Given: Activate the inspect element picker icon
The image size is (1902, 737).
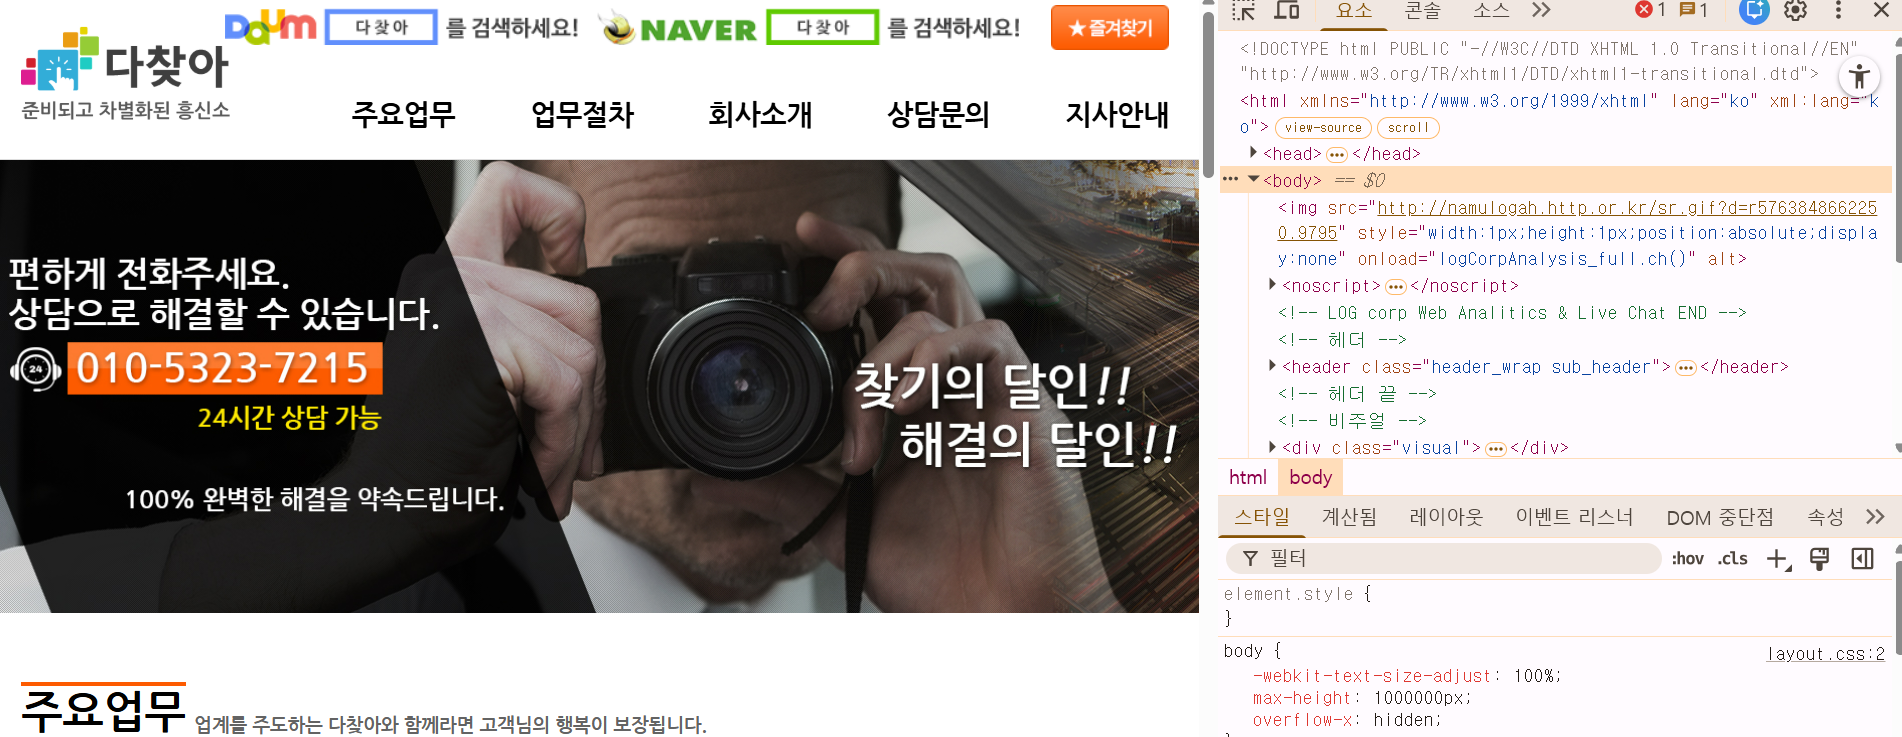Looking at the screenshot, I should 1243,10.
